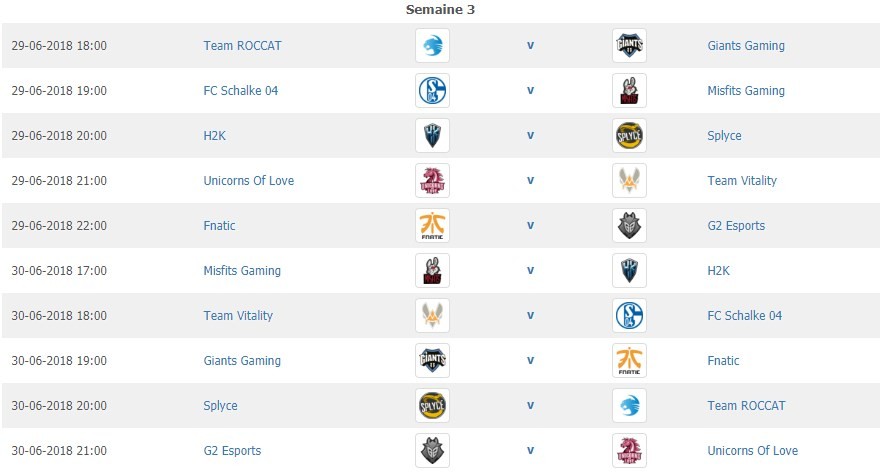This screenshot has width=881, height=474.
Task: Click the 'v' in the H2K versus Splyce match
Action: click(530, 135)
